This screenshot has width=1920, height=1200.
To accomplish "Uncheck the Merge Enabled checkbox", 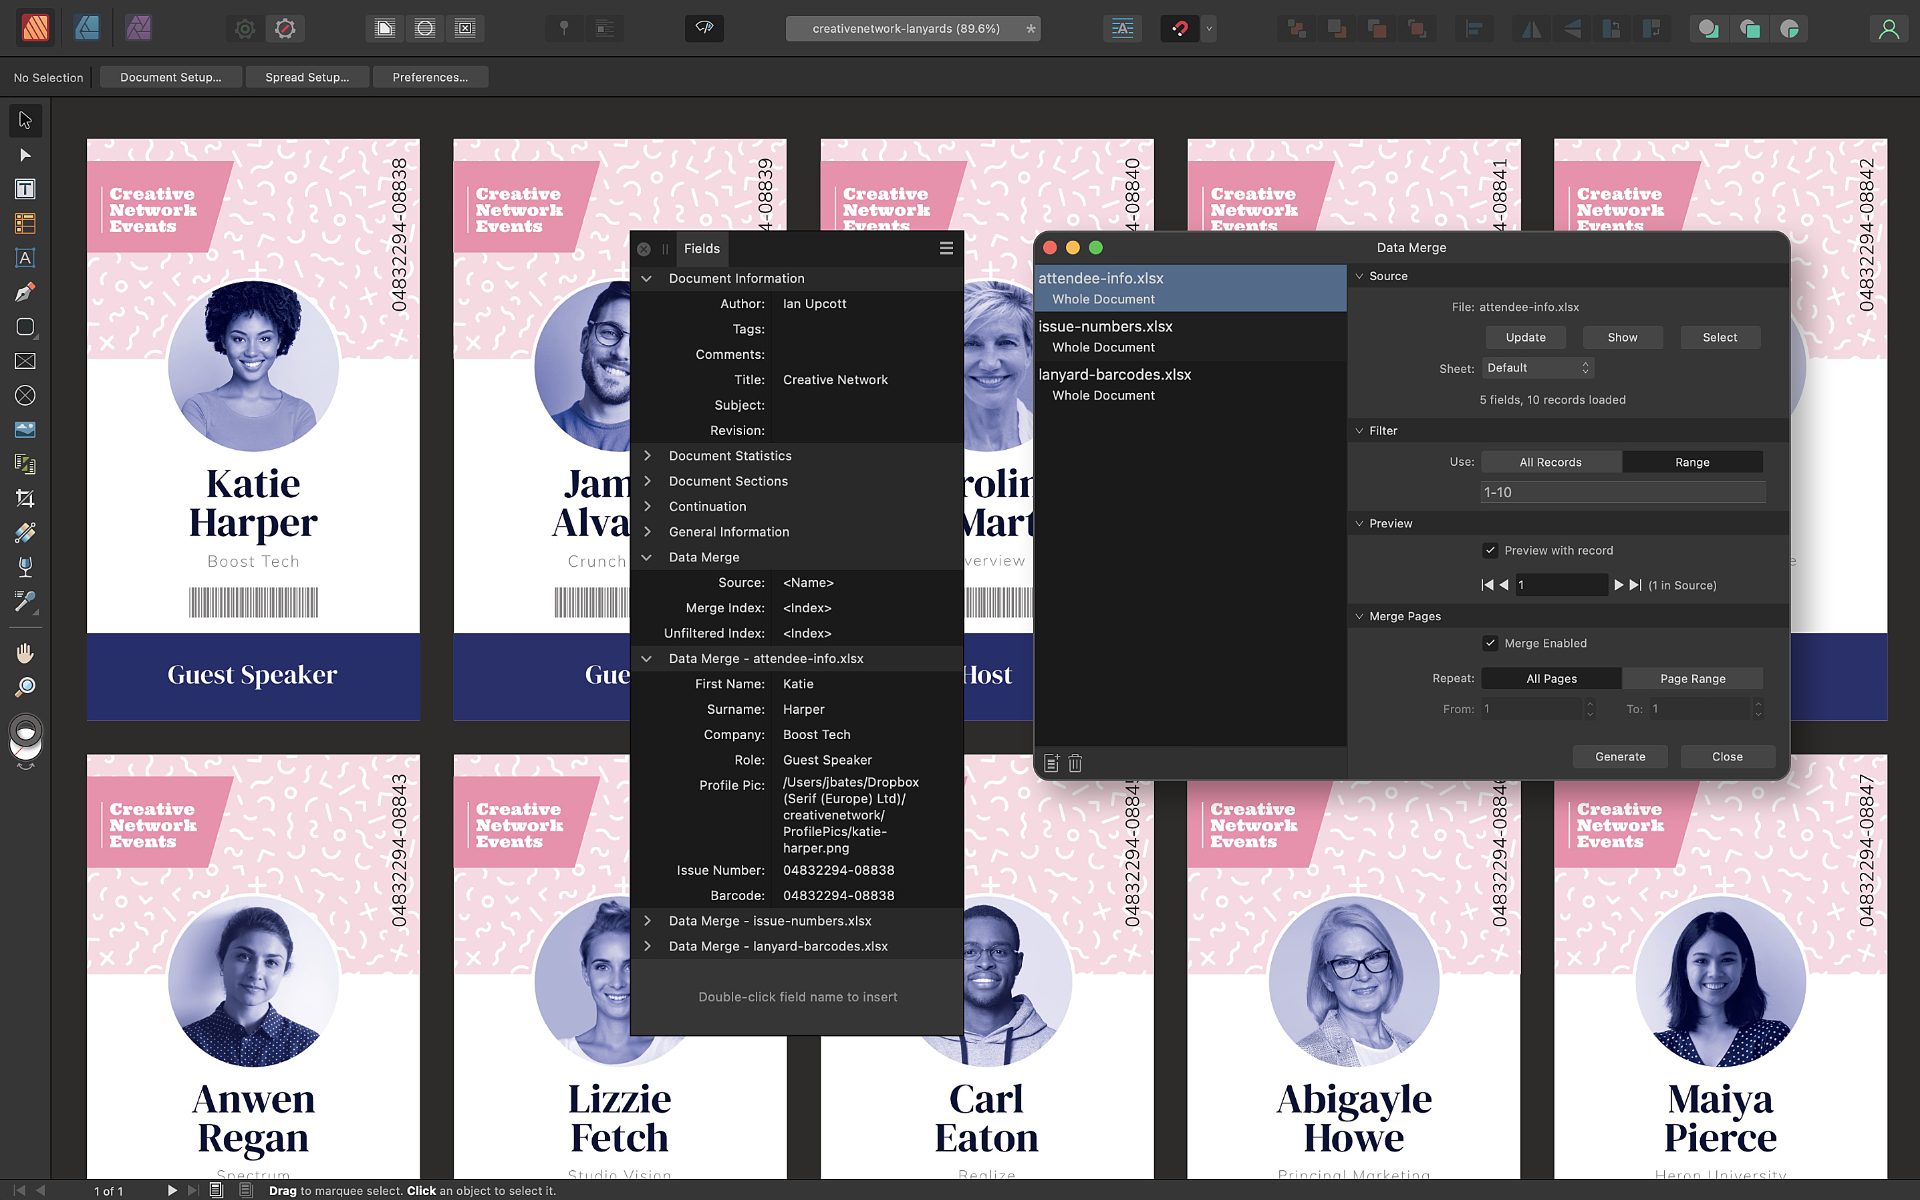I will click(x=1491, y=643).
